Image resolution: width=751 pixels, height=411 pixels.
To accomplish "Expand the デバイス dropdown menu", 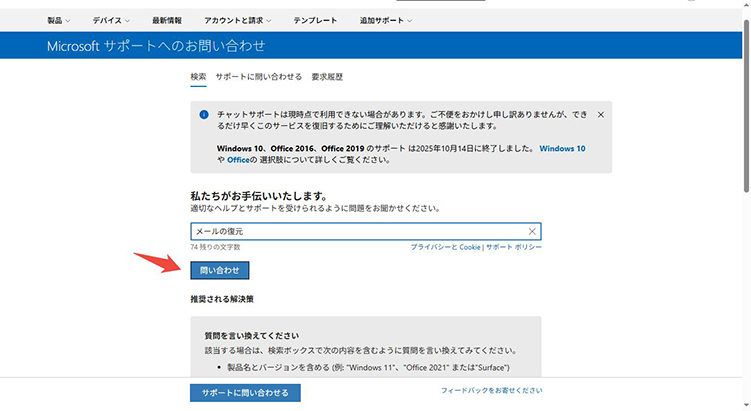I will pos(111,21).
